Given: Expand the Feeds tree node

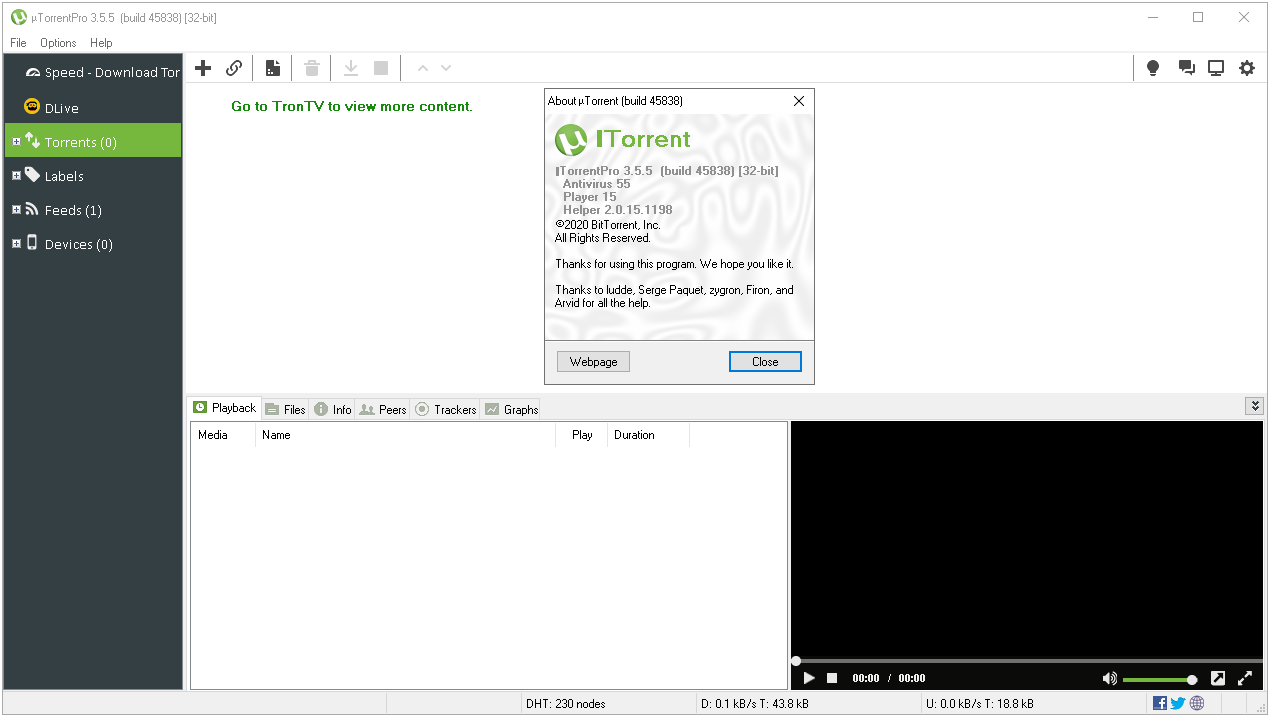Looking at the screenshot, I should (16, 210).
